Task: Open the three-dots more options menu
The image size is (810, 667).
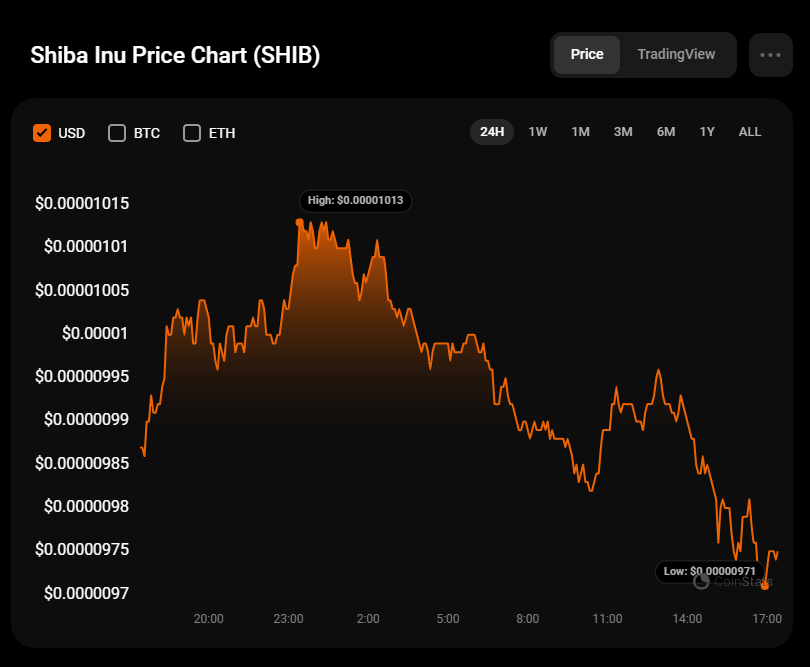Action: coord(770,55)
